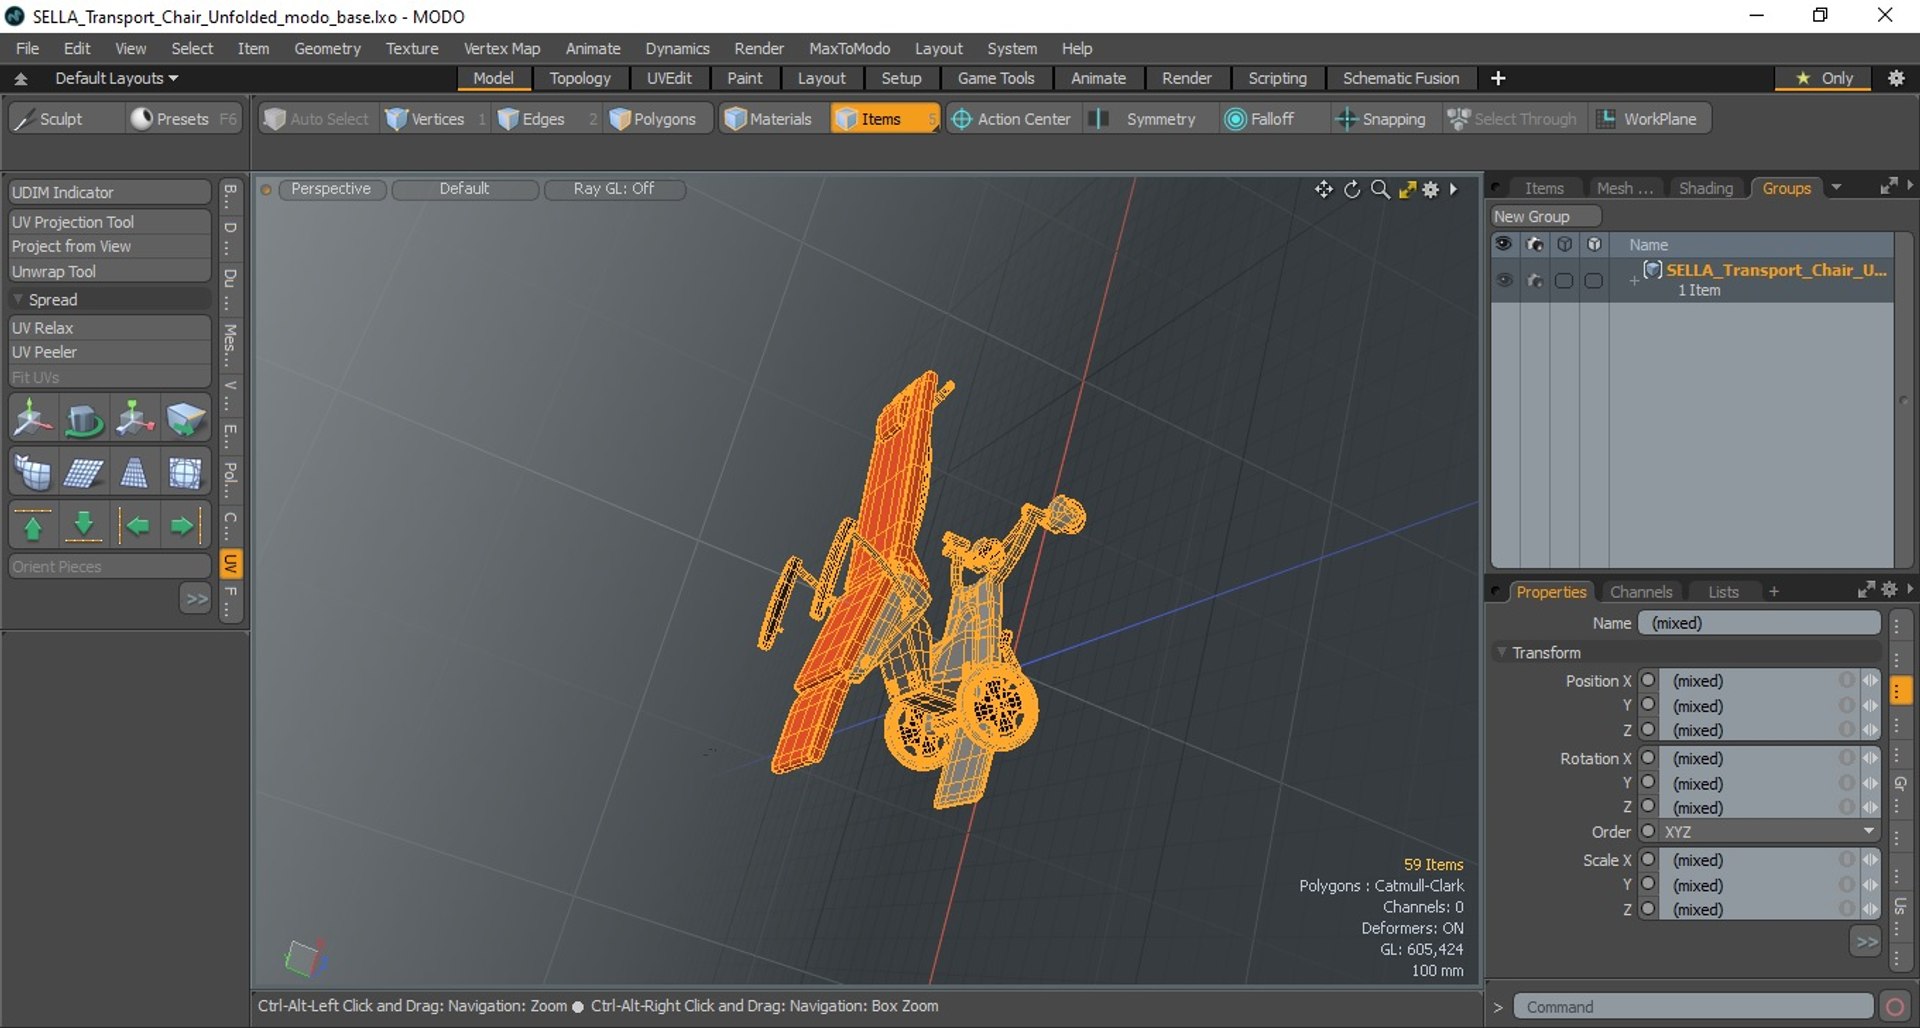
Task: Click the tapered perspective grid tool icon
Action: (x=134, y=472)
